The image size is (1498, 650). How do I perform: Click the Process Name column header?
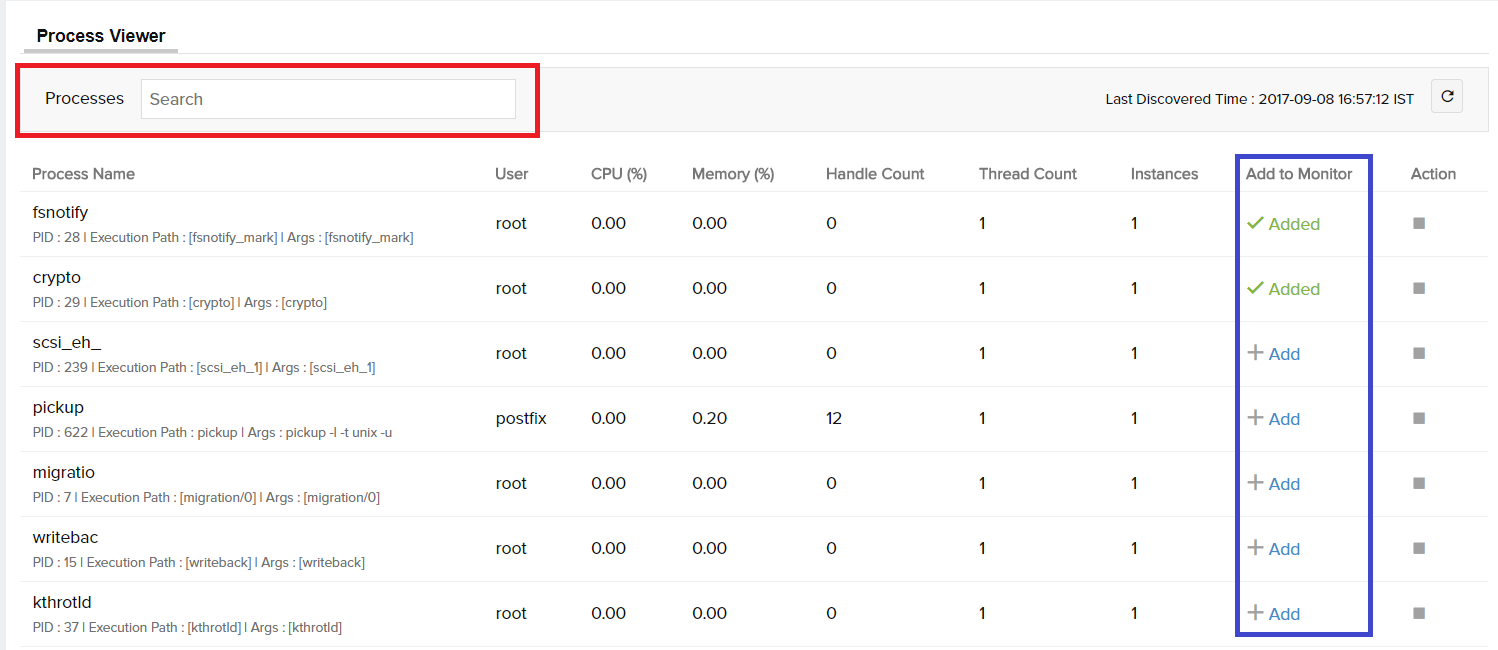coord(83,174)
